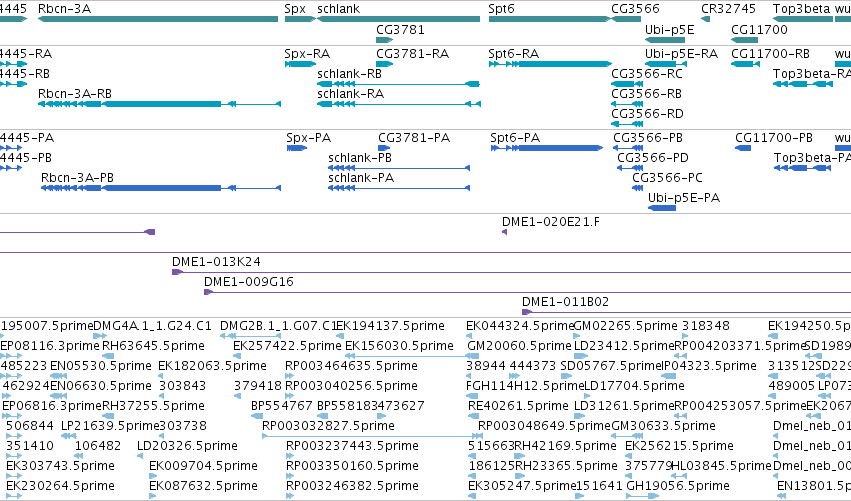Select the schlank-RB transcript
The height and width of the screenshot is (501, 851).
pyautogui.click(x=398, y=84)
